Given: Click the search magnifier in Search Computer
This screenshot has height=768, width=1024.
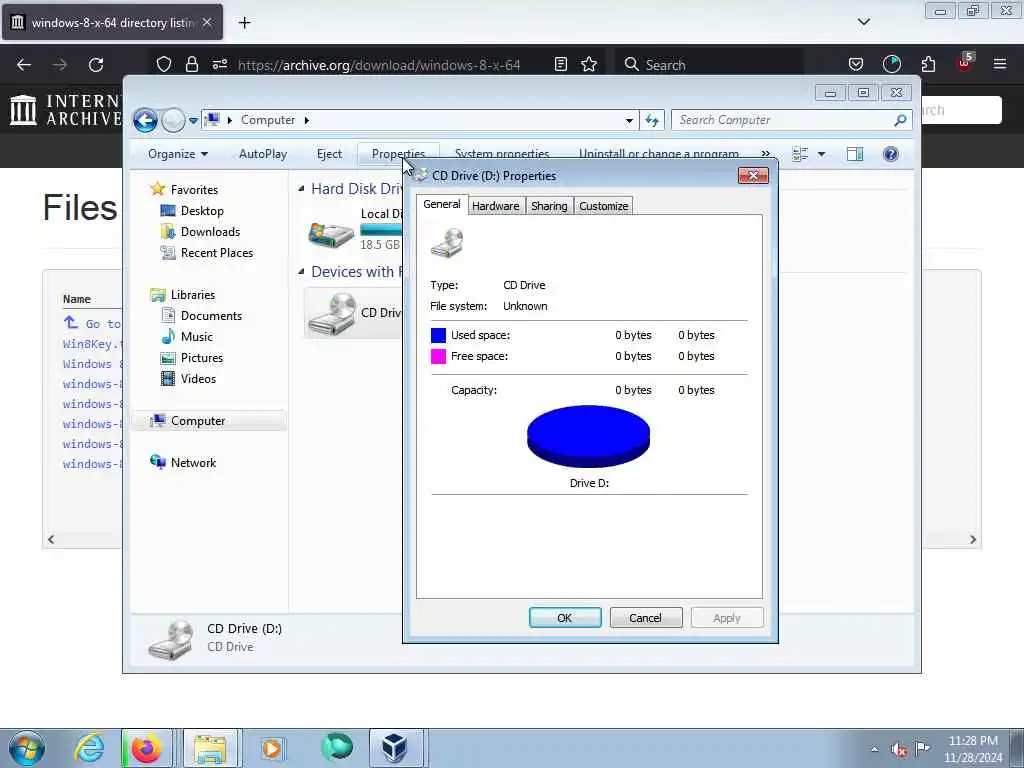Looking at the screenshot, I should coord(901,120).
